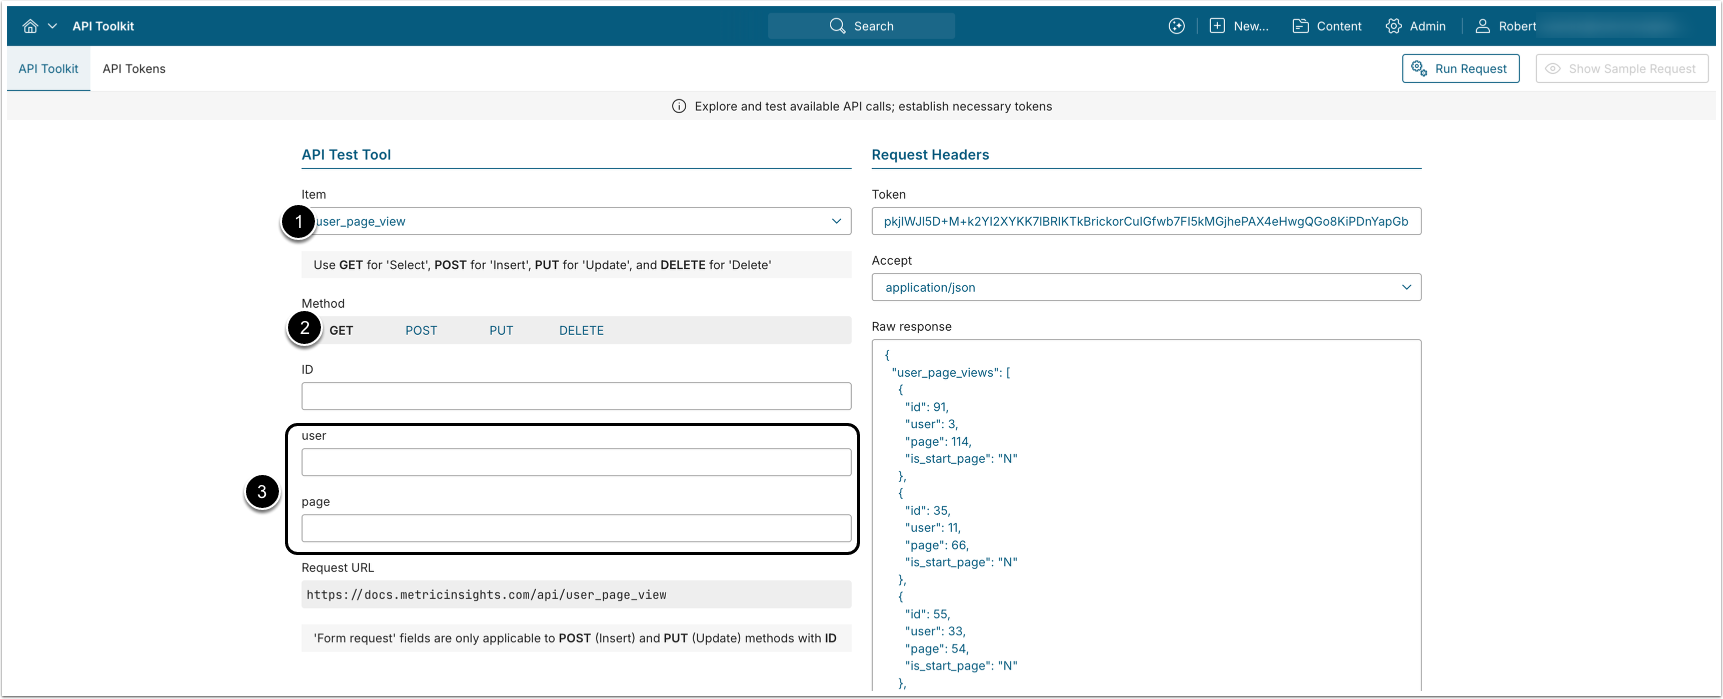
Task: Click the Token text field
Action: (x=1146, y=221)
